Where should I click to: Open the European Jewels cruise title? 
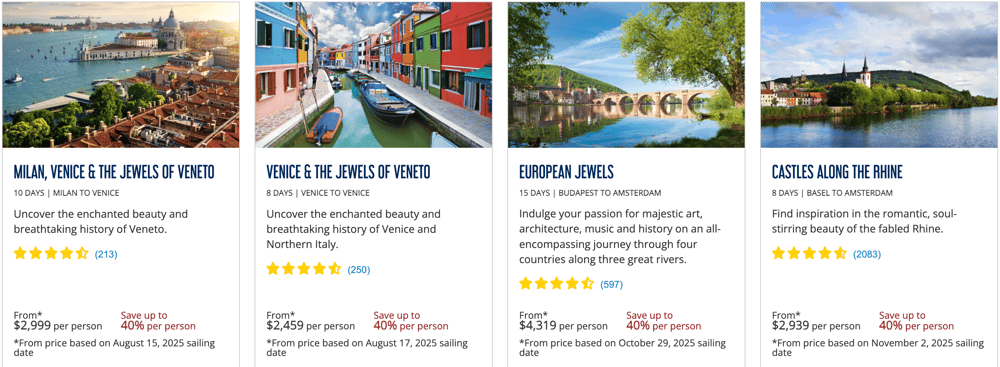(x=566, y=172)
